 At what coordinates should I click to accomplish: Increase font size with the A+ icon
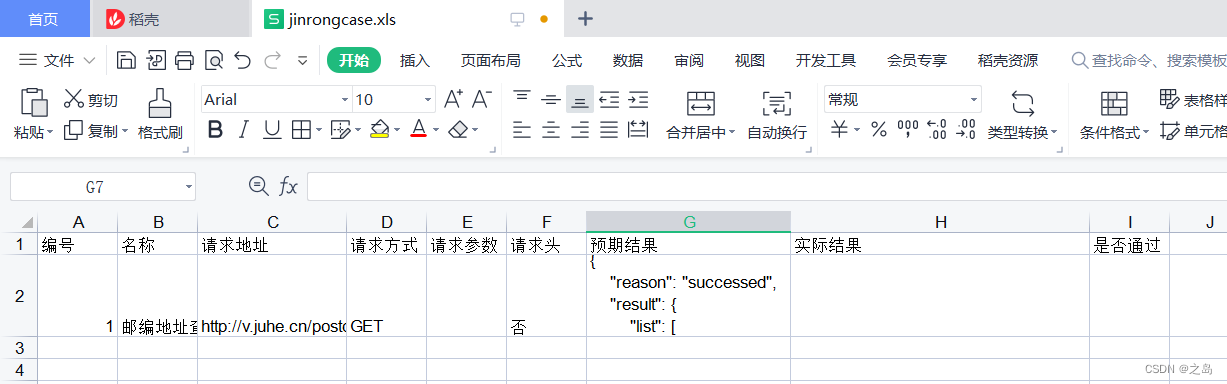pos(453,99)
